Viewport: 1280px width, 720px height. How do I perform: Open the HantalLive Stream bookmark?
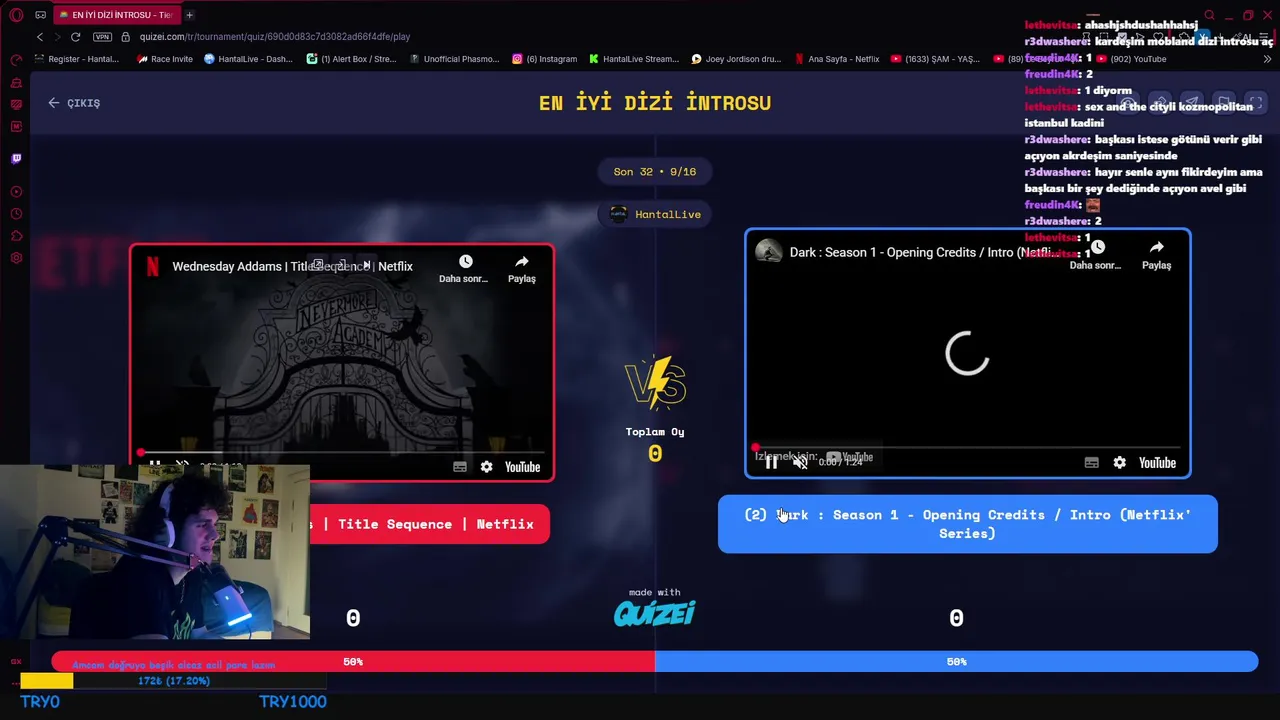634,59
